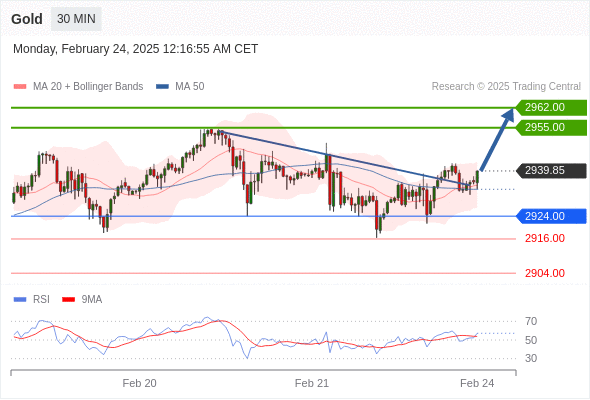Click the 9MA legend label
Viewport: 590px width, 400px height.
[92, 300]
